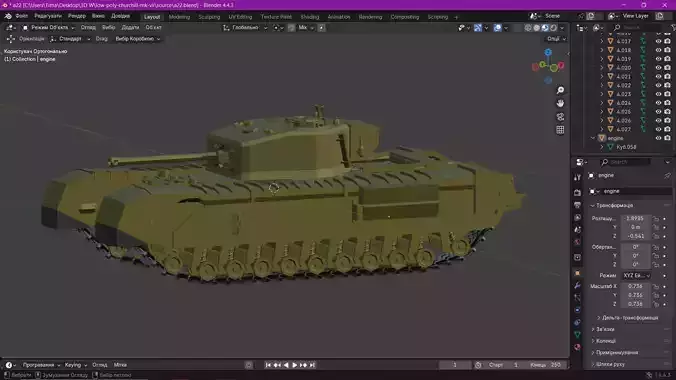Click the location X field 1.8935

pyautogui.click(x=635, y=218)
